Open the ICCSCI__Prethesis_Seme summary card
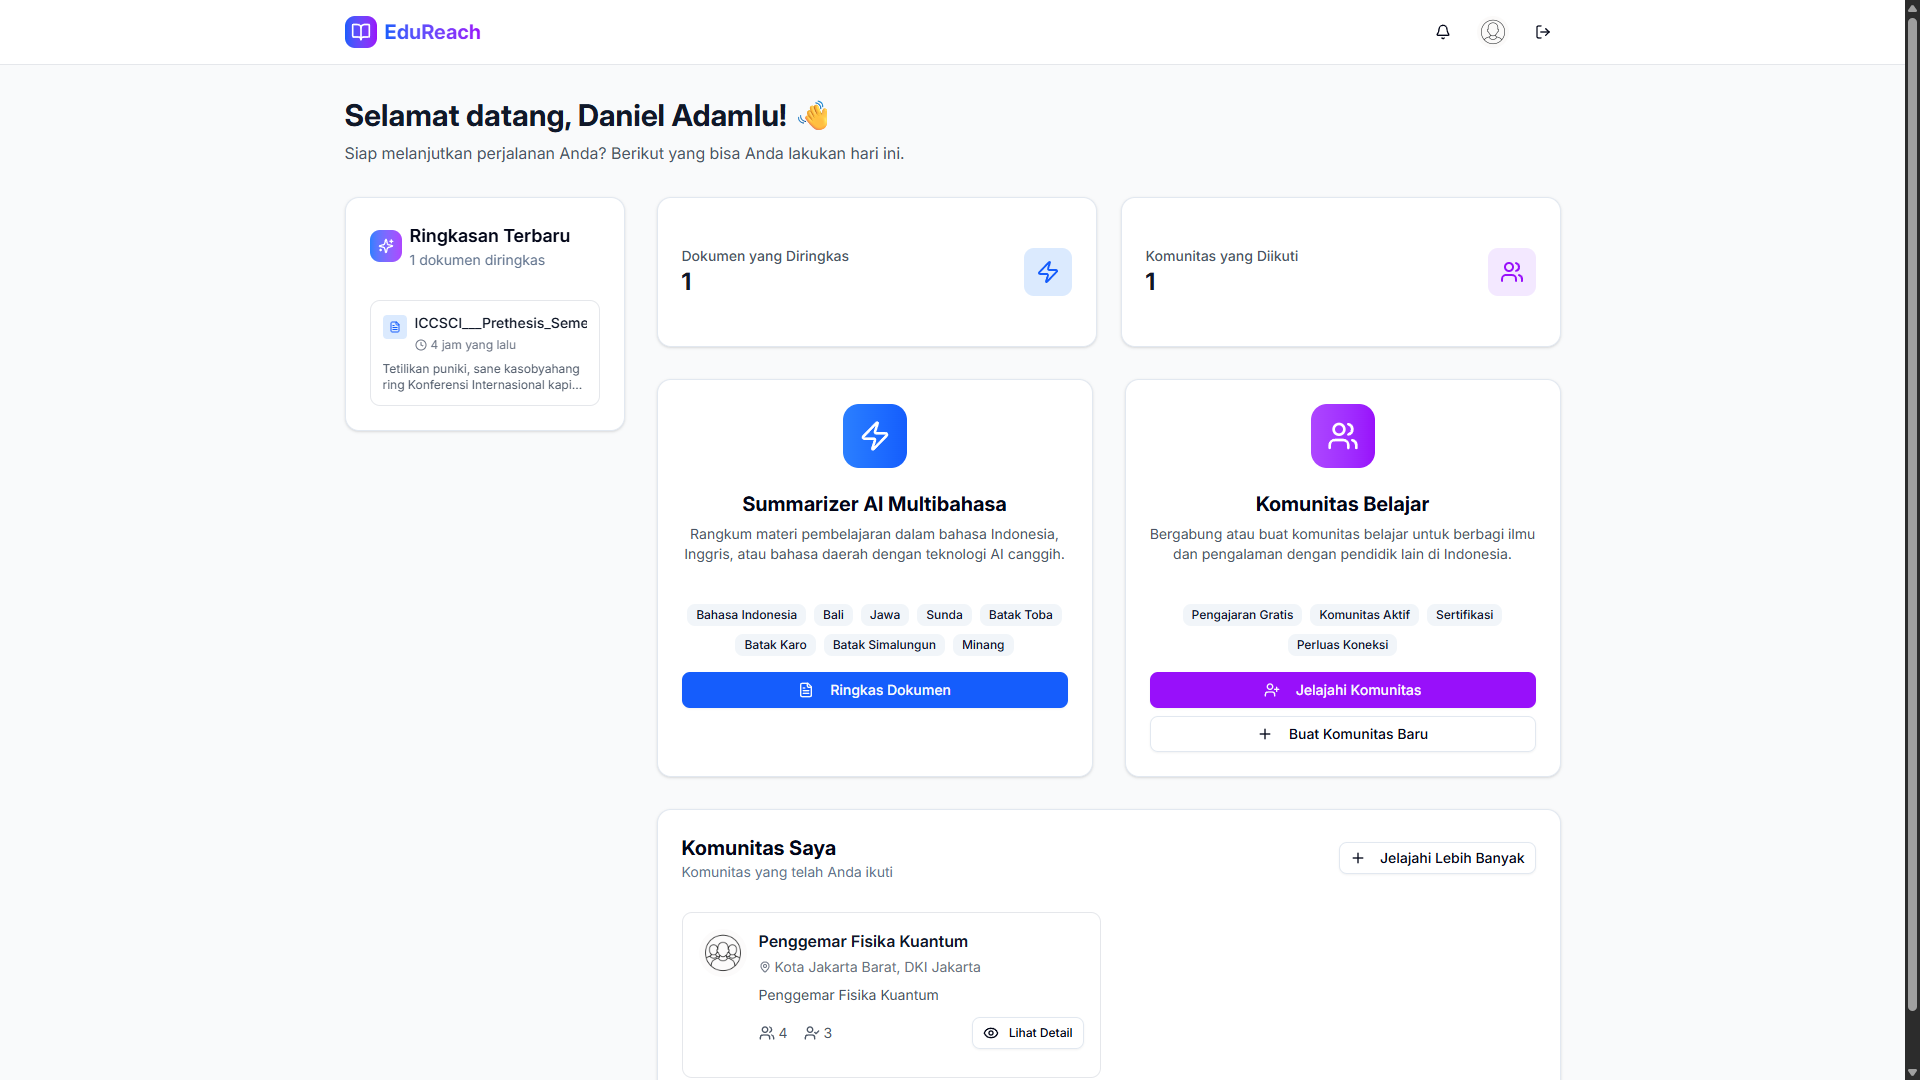 [x=484, y=353]
